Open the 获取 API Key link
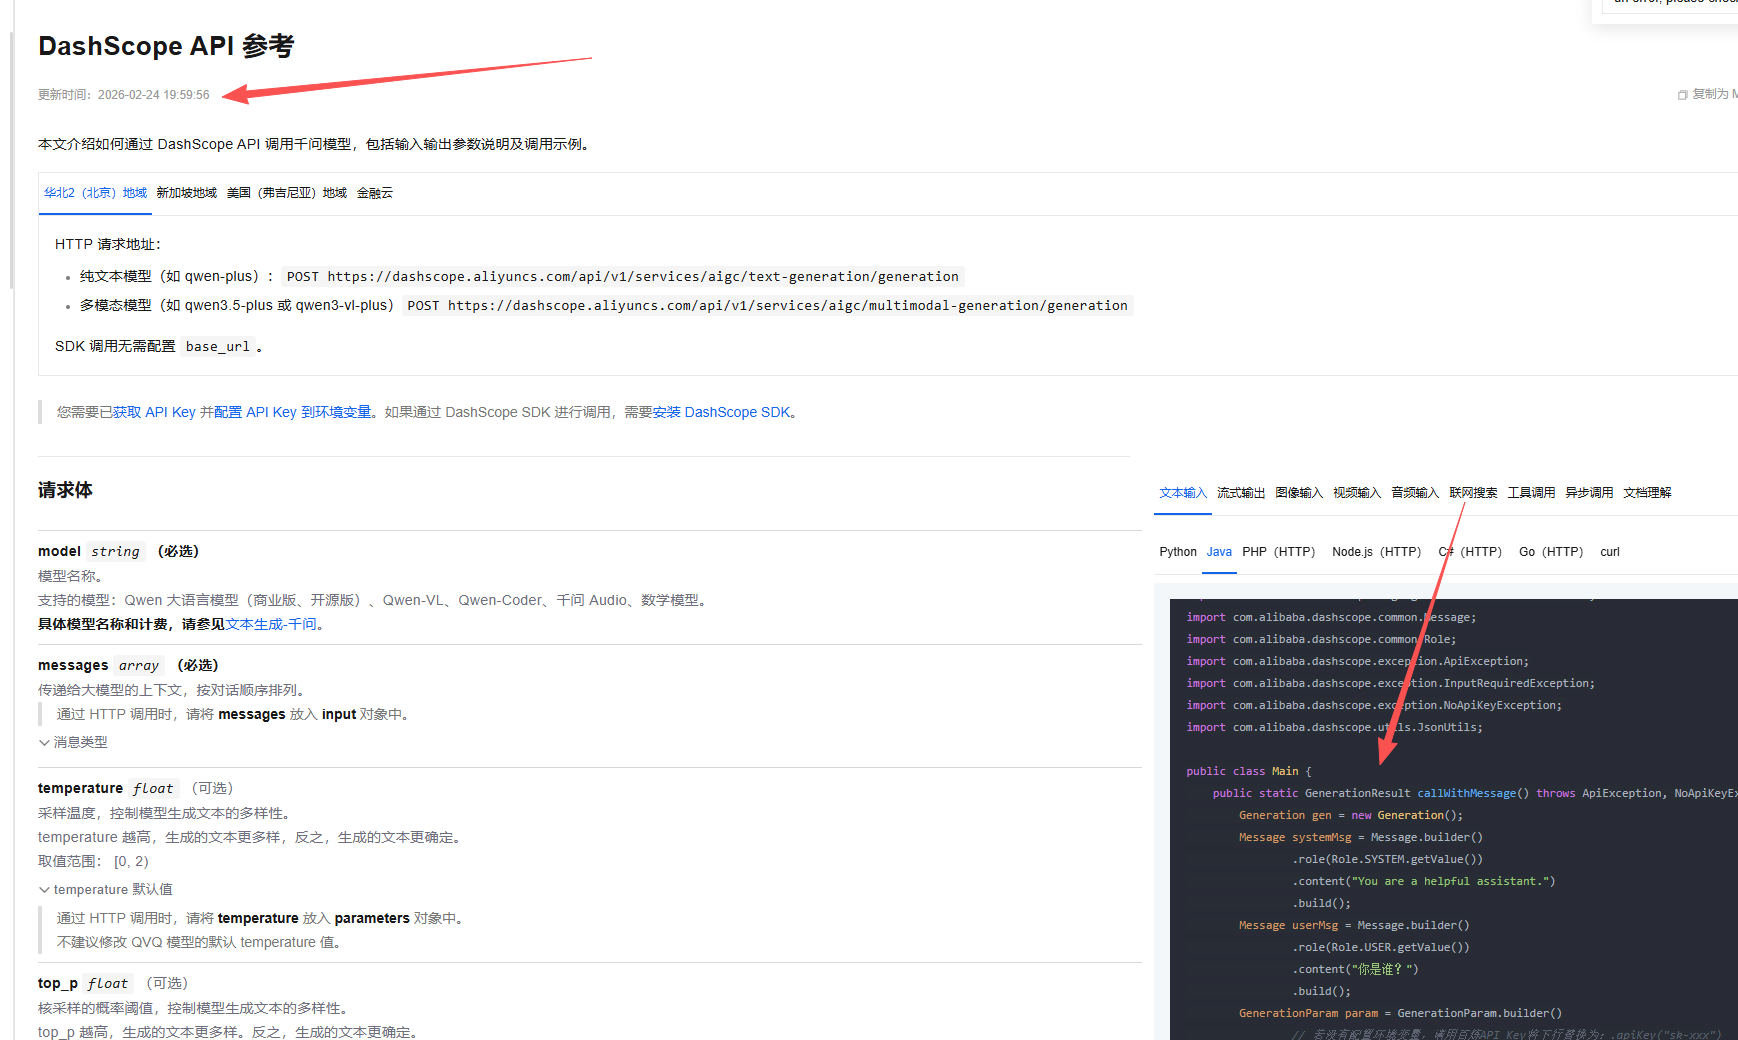 154,412
